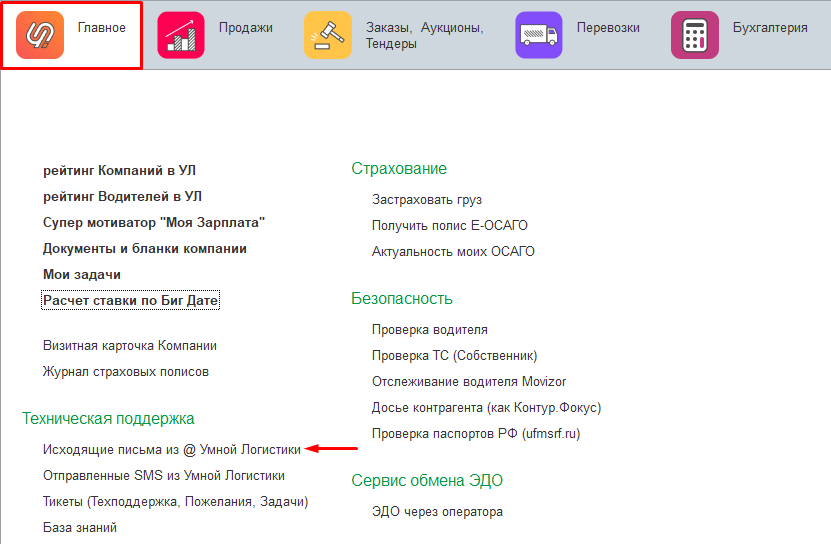Open Супер мотиватор "Моя Зарплата"
The image size is (831, 544).
[154, 223]
